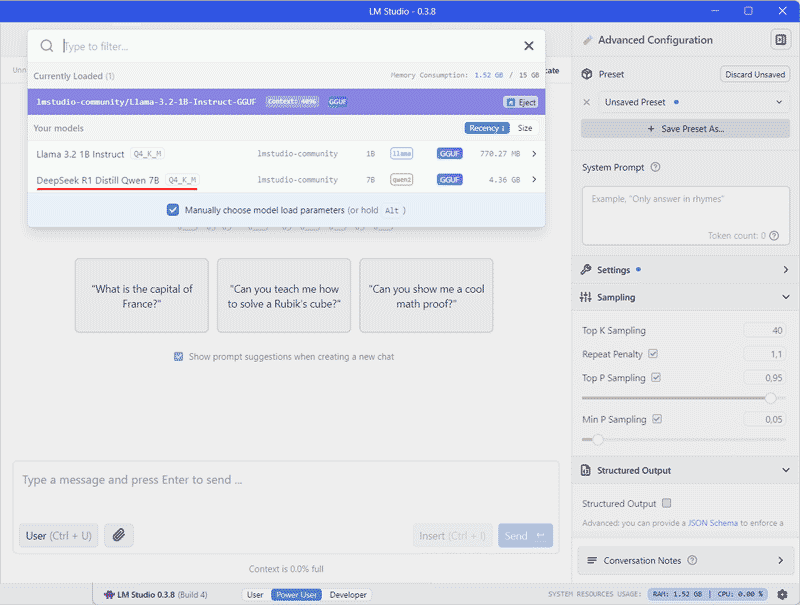
Task: Open settings gear in status bar
Action: [782, 594]
